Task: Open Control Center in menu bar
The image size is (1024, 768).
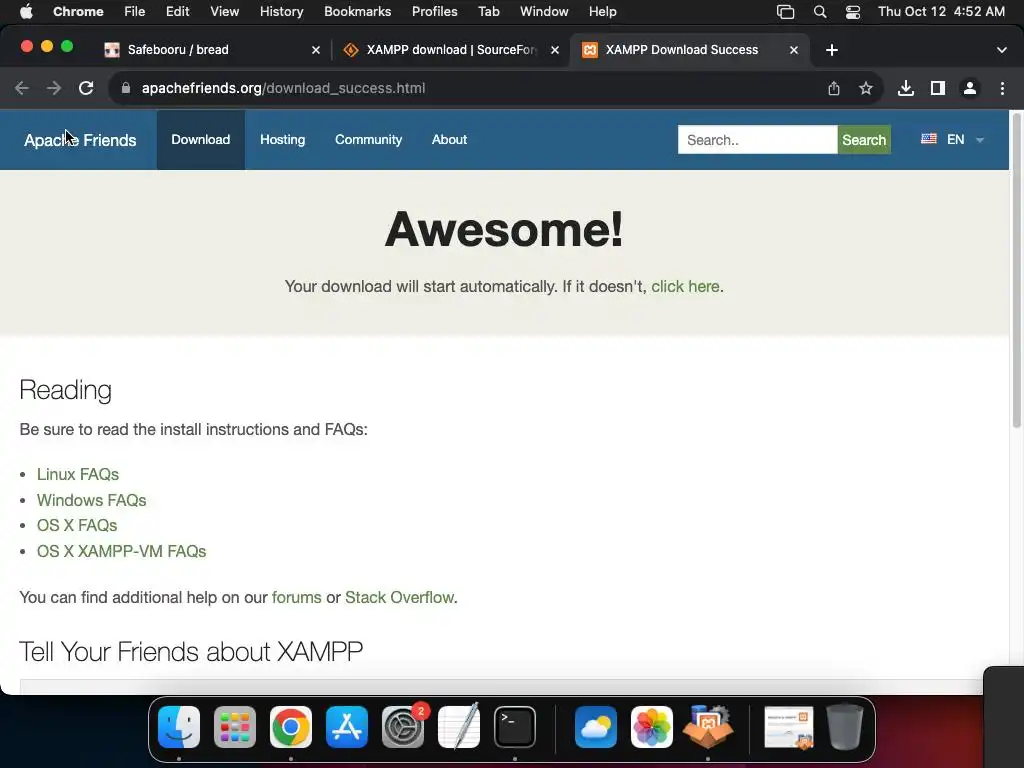Action: 853,12
